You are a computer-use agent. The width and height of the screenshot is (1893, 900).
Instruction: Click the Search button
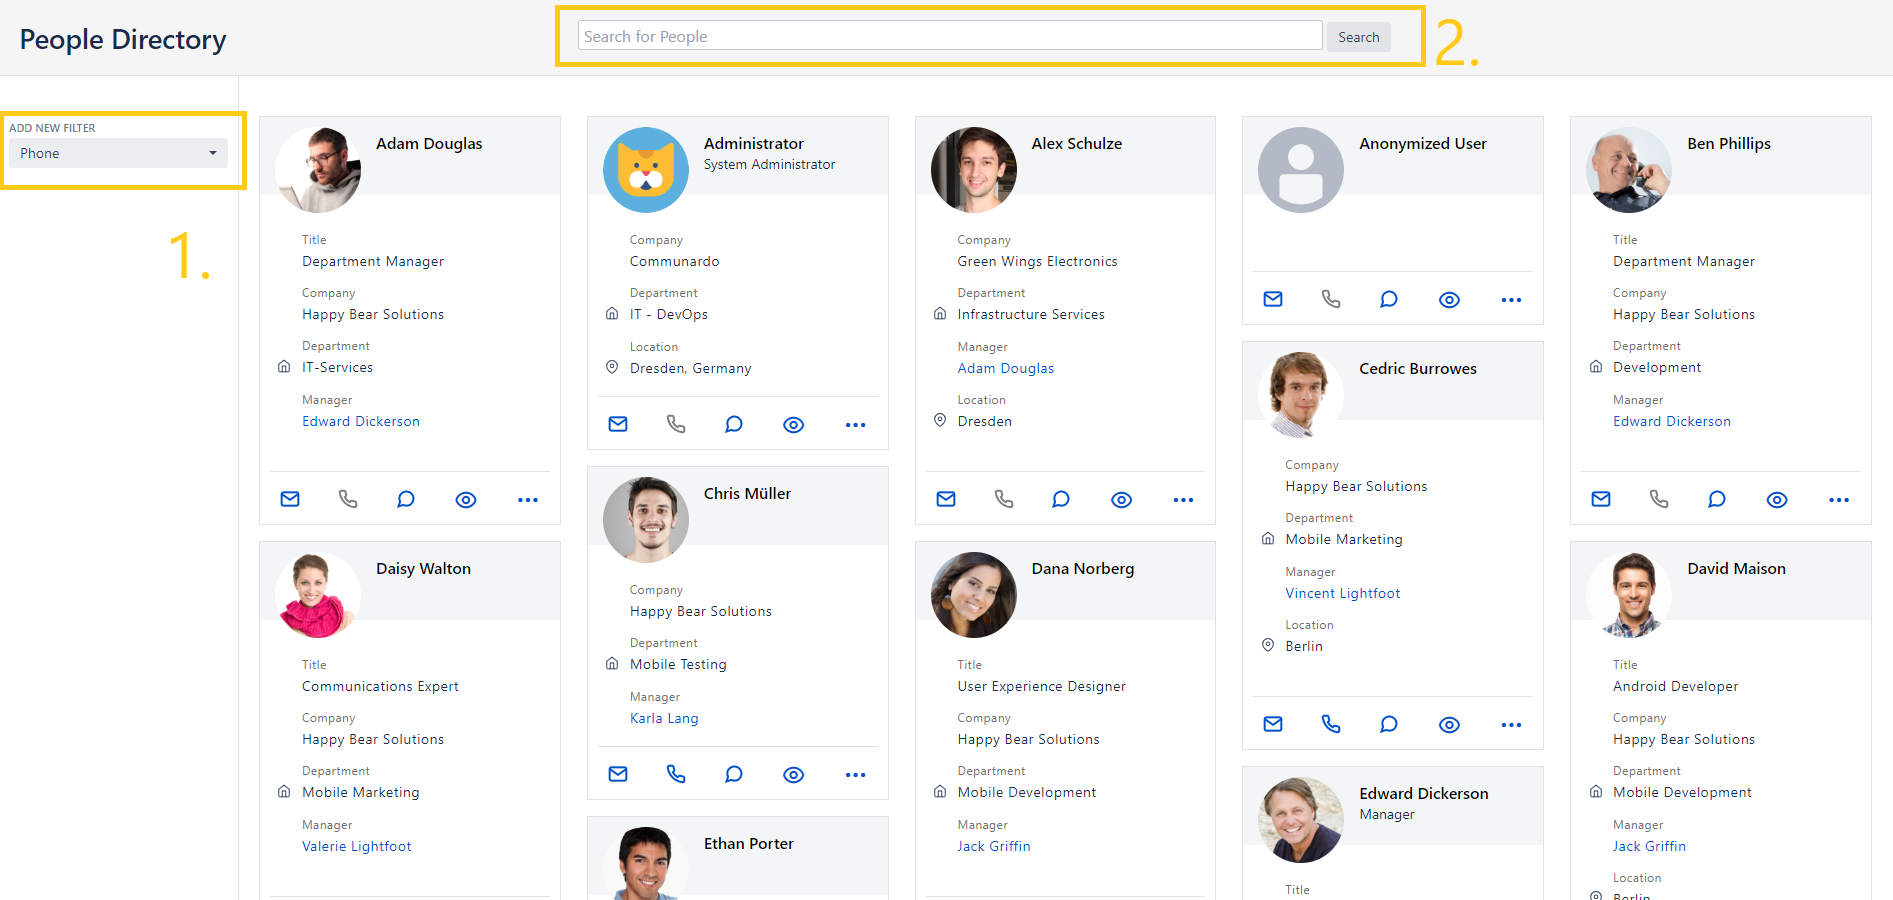pyautogui.click(x=1358, y=37)
